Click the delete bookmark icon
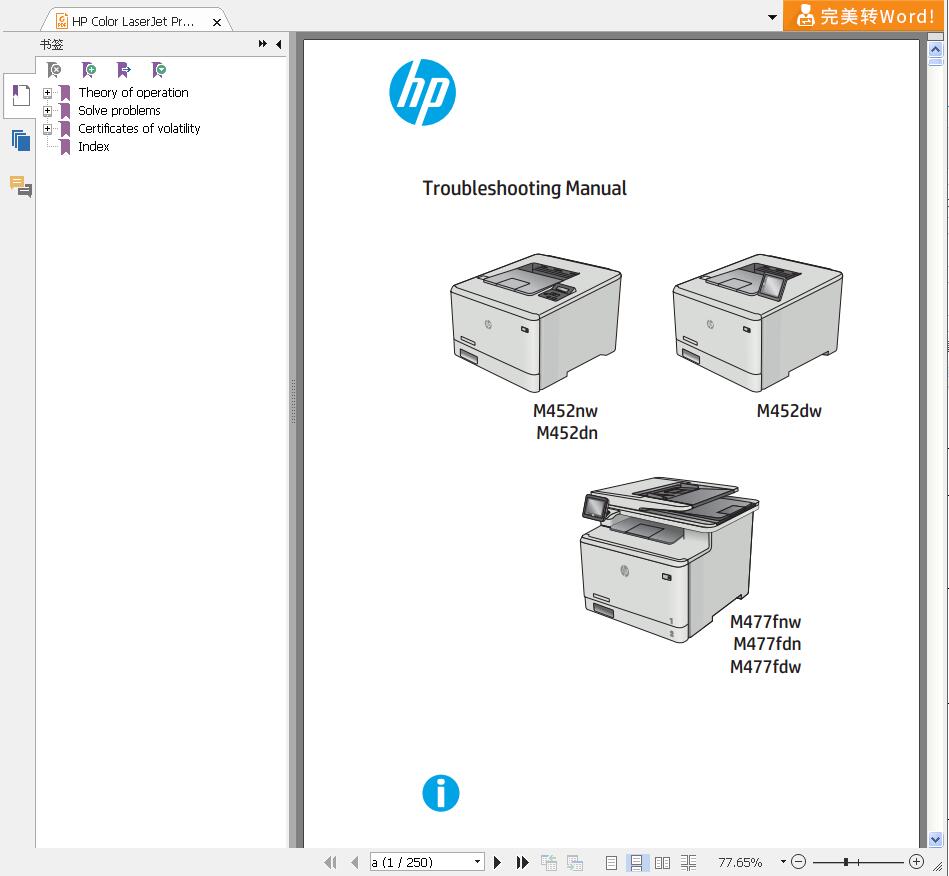 (x=54, y=70)
